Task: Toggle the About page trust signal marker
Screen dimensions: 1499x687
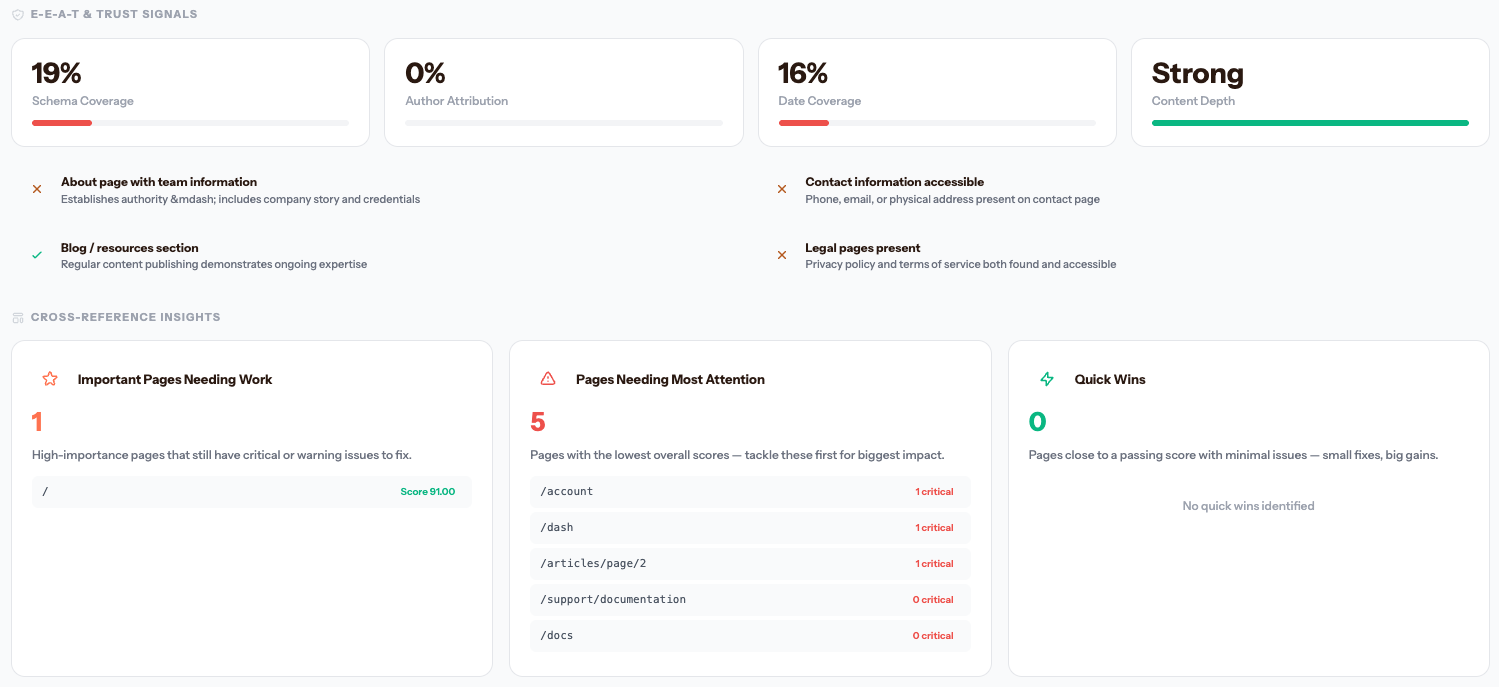Action: coord(37,188)
